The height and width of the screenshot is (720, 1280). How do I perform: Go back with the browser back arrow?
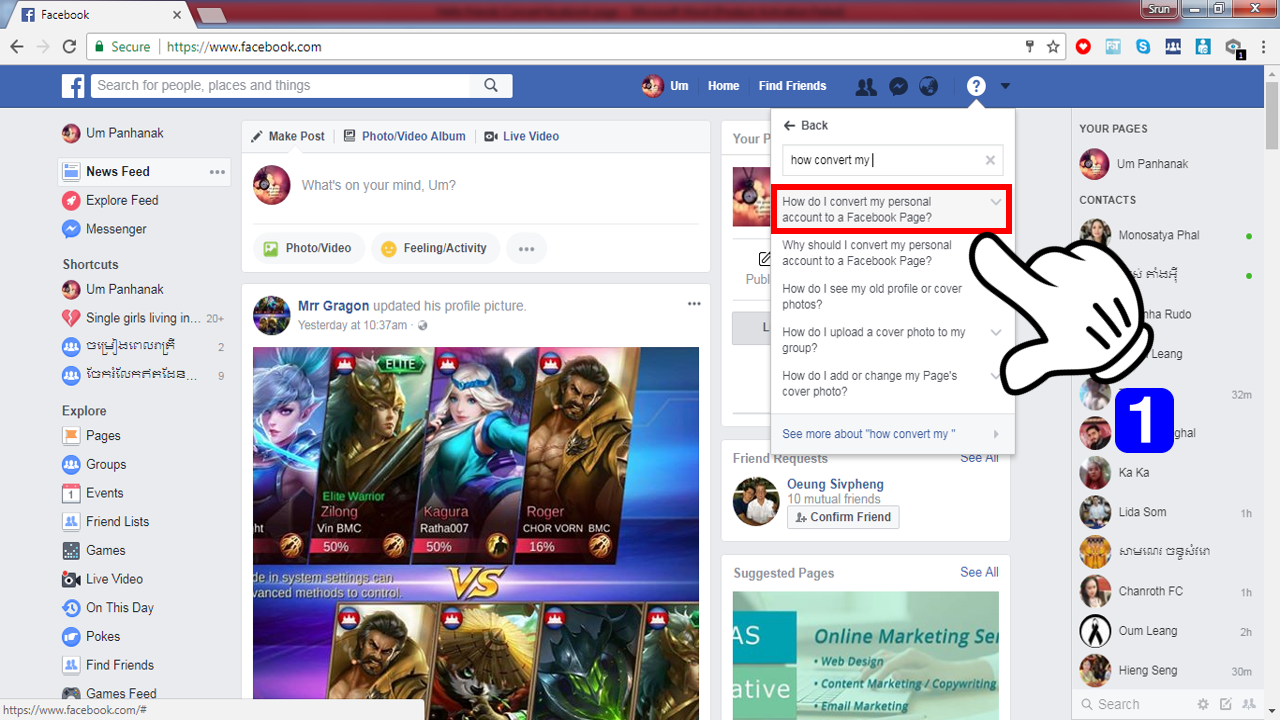tap(18, 47)
